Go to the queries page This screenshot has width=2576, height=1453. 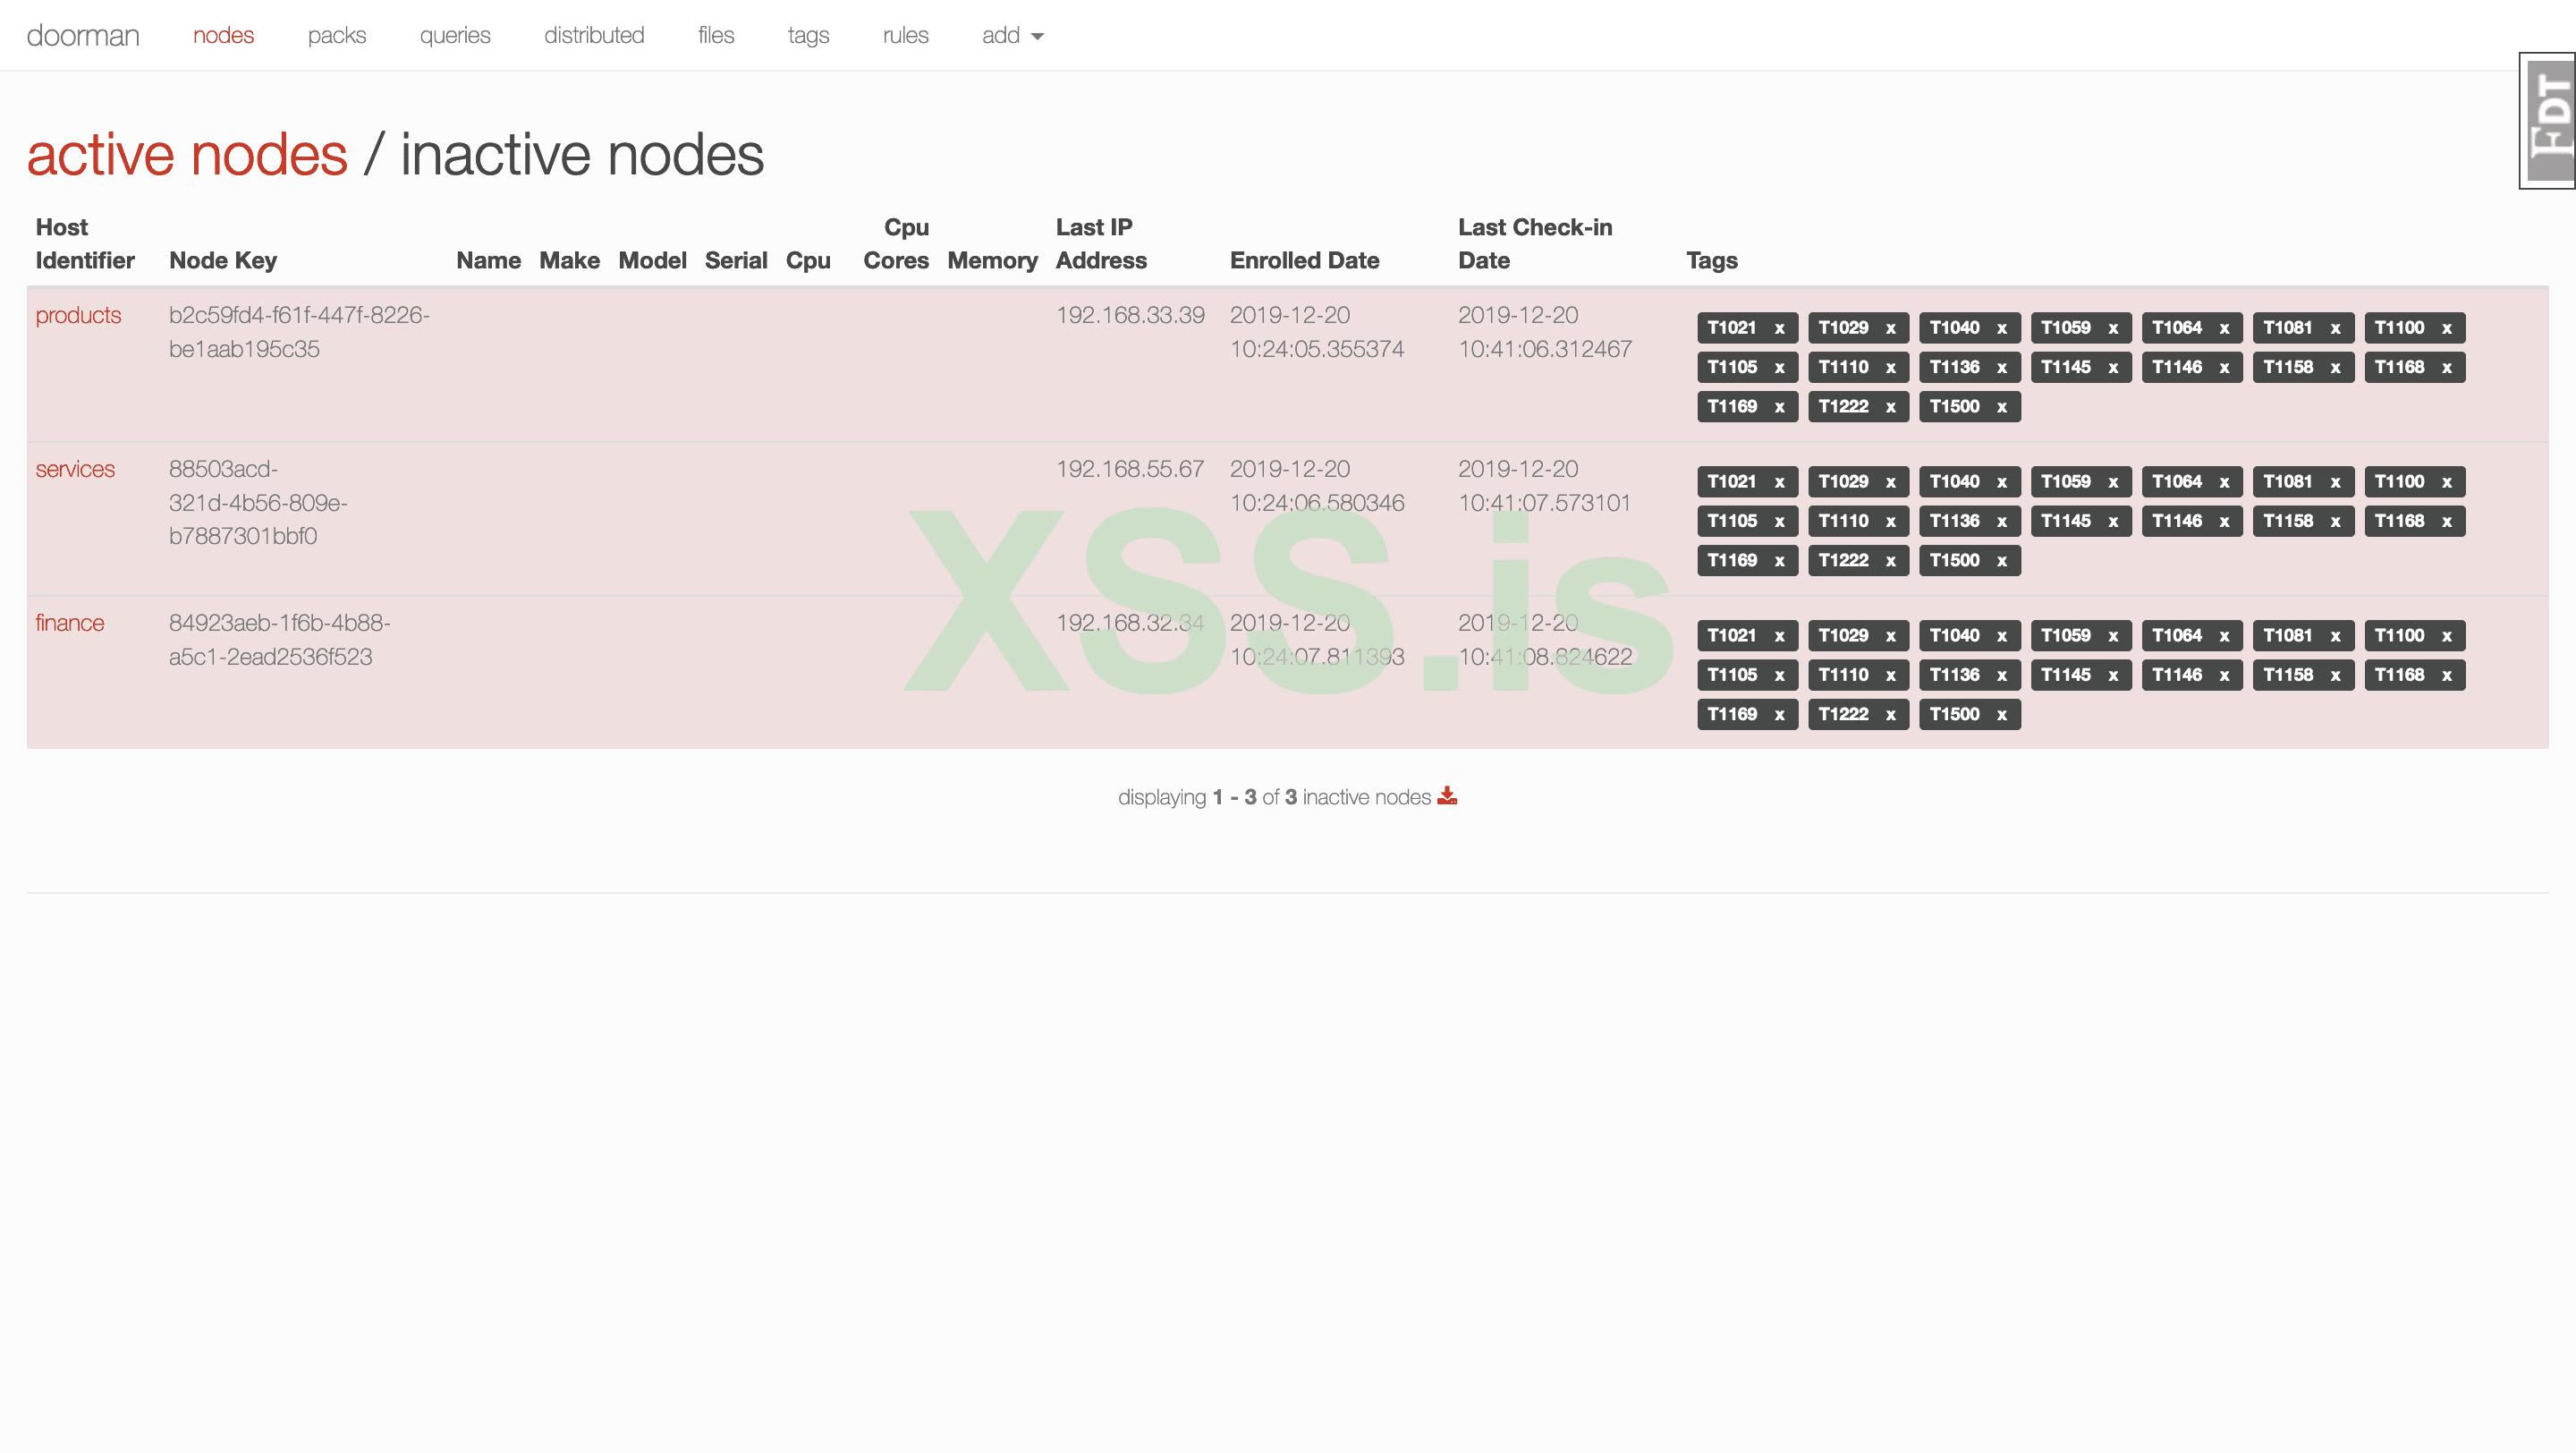click(x=454, y=36)
